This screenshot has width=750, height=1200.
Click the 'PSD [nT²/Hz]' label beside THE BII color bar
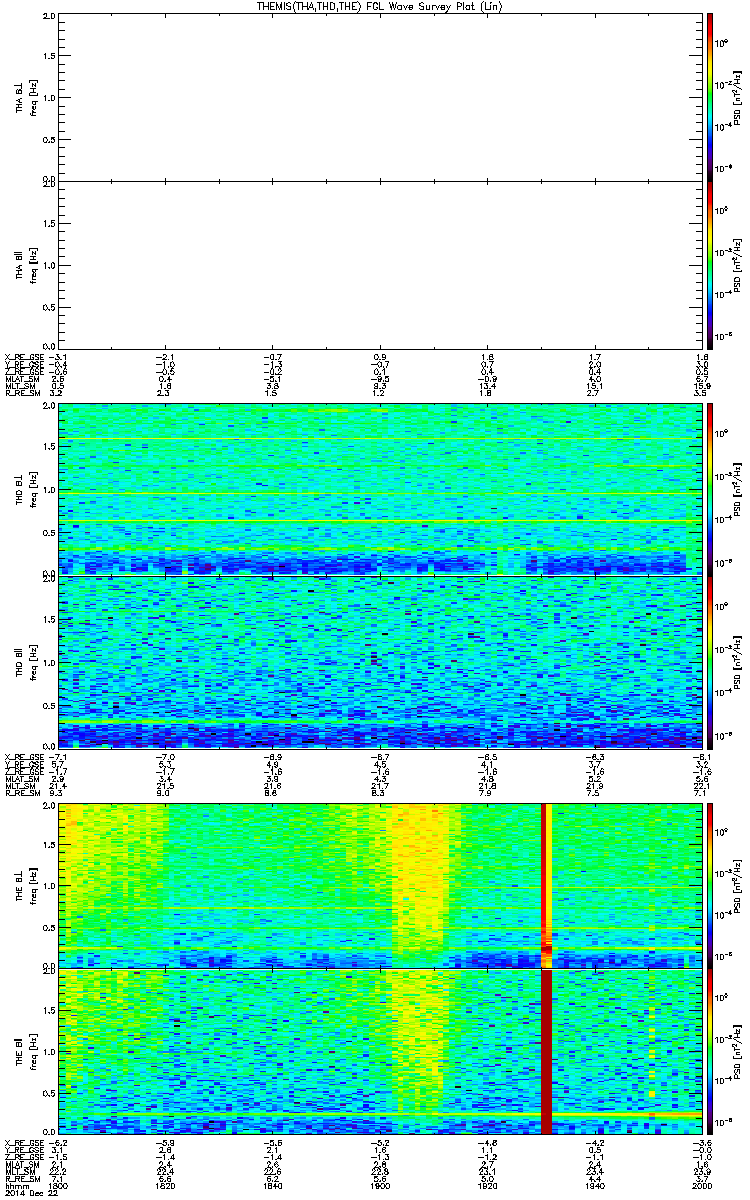(x=737, y=1050)
